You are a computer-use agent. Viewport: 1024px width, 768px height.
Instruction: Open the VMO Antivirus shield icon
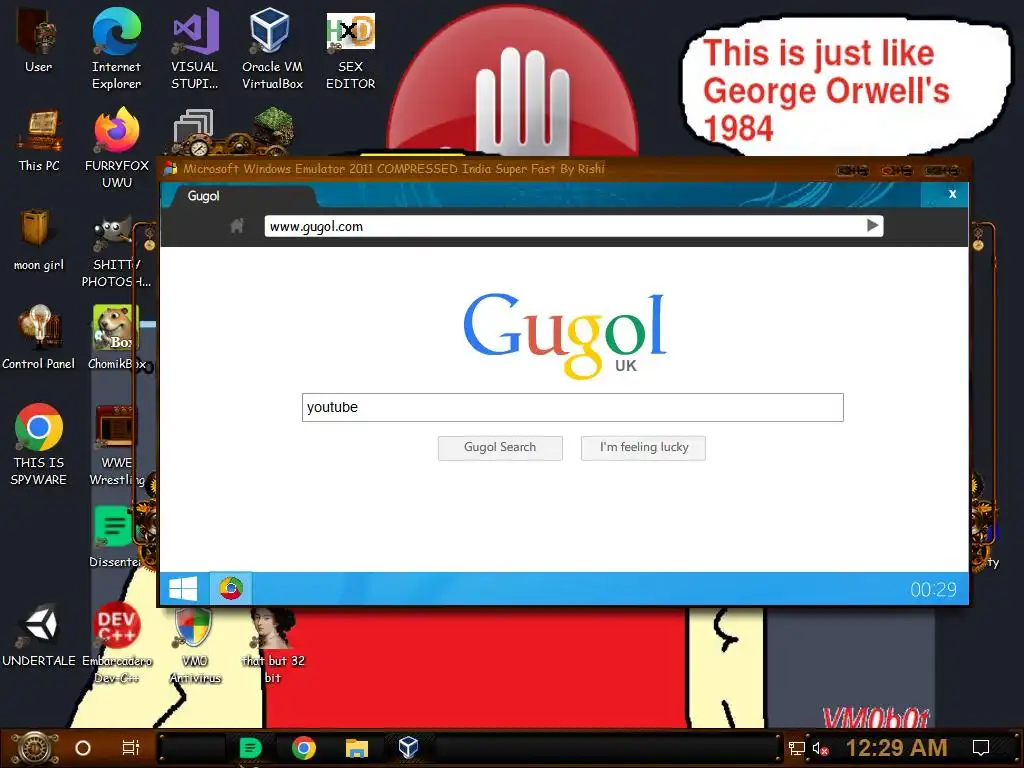click(x=195, y=643)
